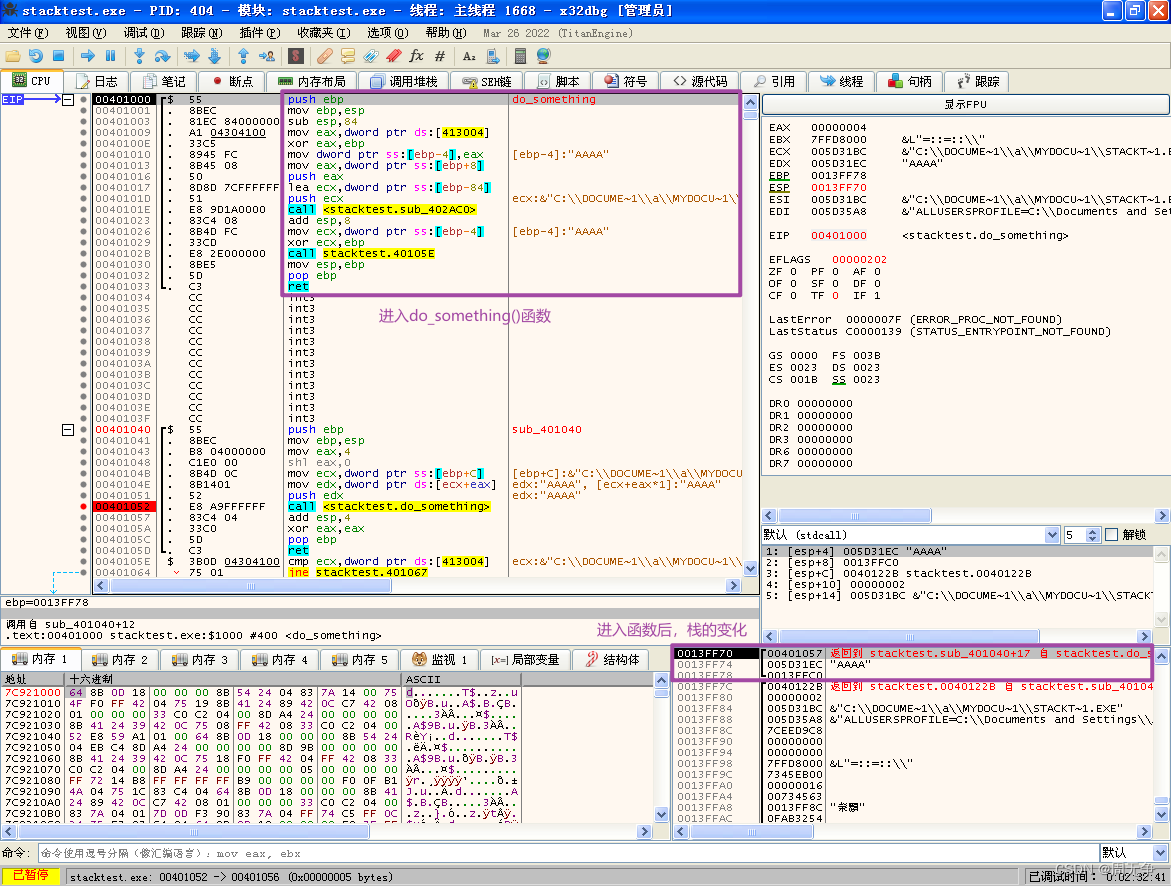This screenshot has height=886, width=1171.
Task: Enable the 解锁 checkbox
Action: pos(1111,535)
